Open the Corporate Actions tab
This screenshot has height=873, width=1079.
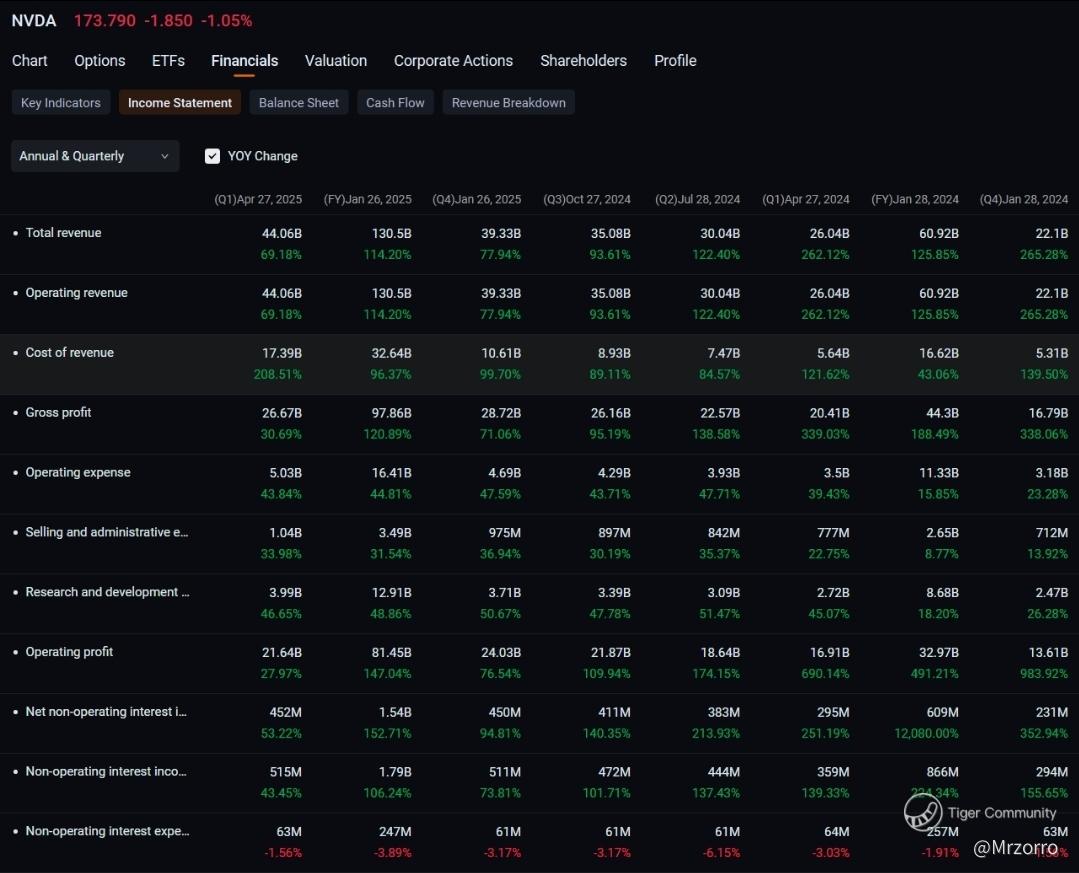[453, 61]
